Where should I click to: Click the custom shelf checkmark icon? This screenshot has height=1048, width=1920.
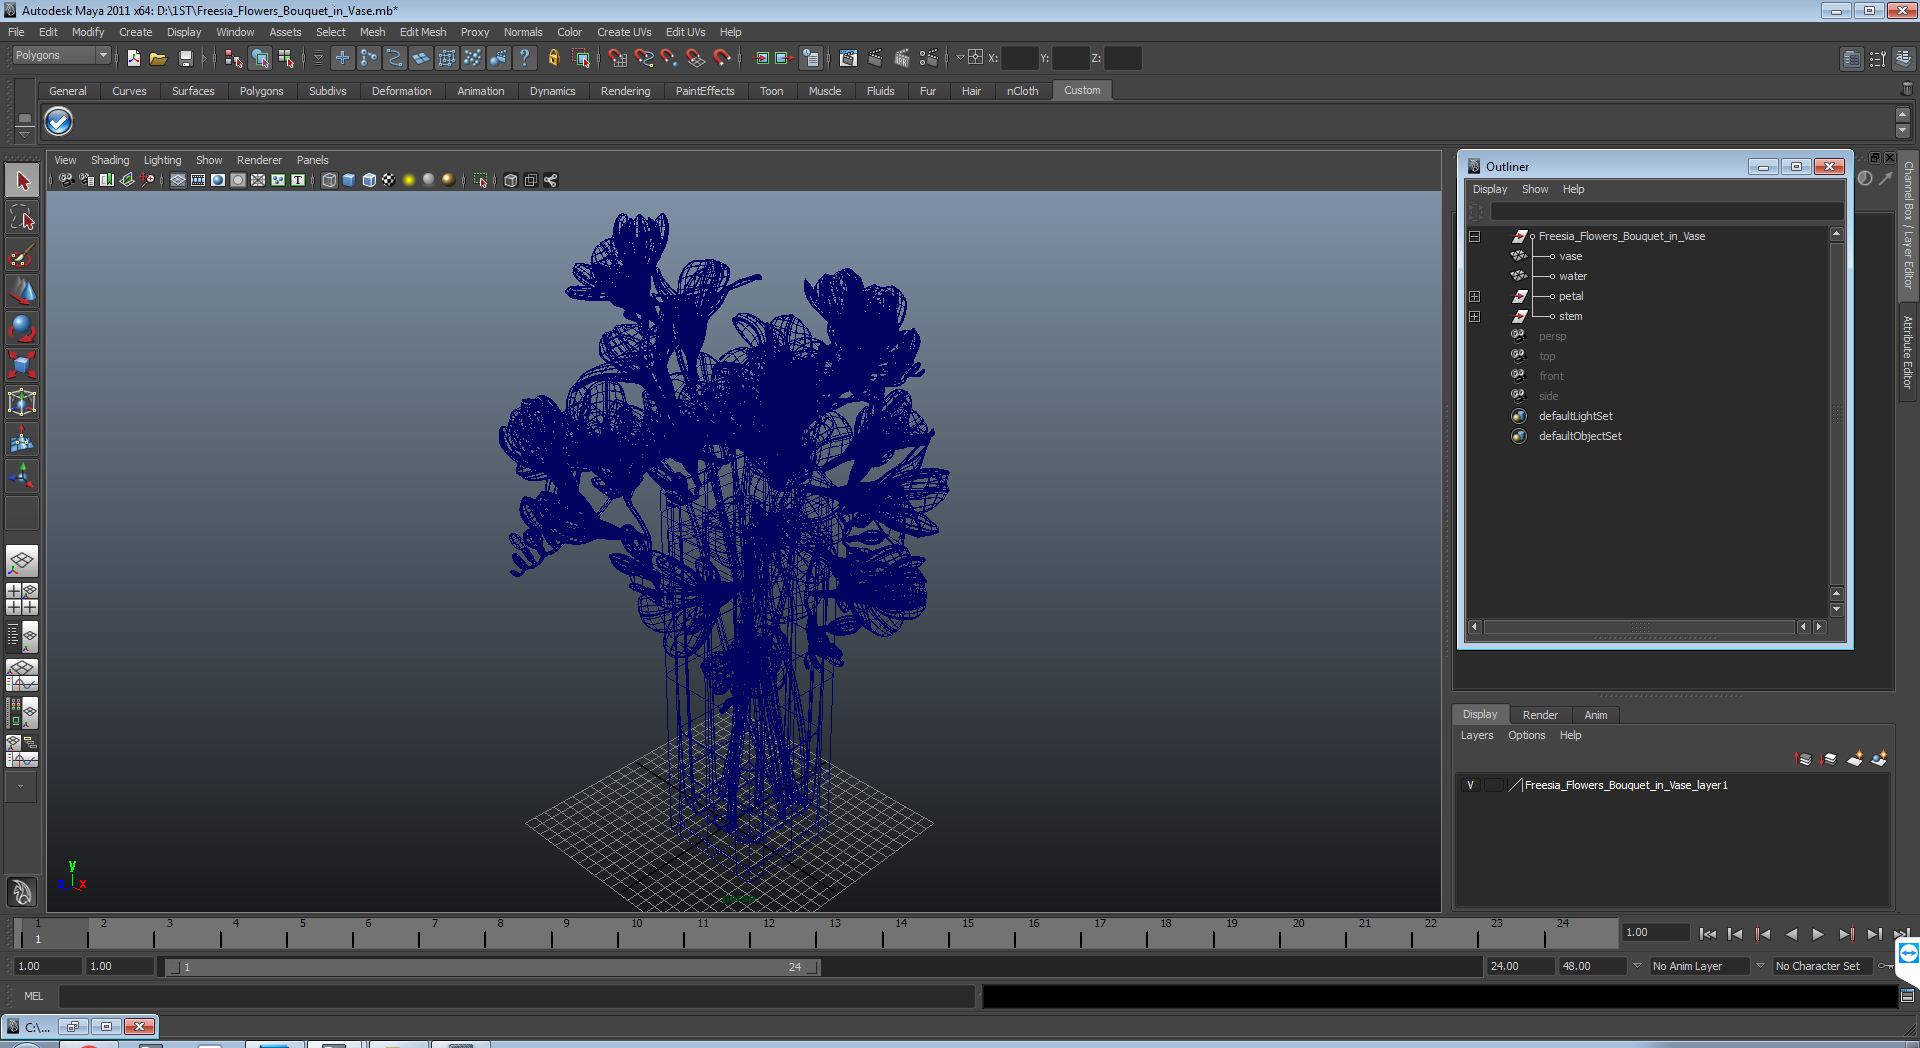(x=59, y=122)
